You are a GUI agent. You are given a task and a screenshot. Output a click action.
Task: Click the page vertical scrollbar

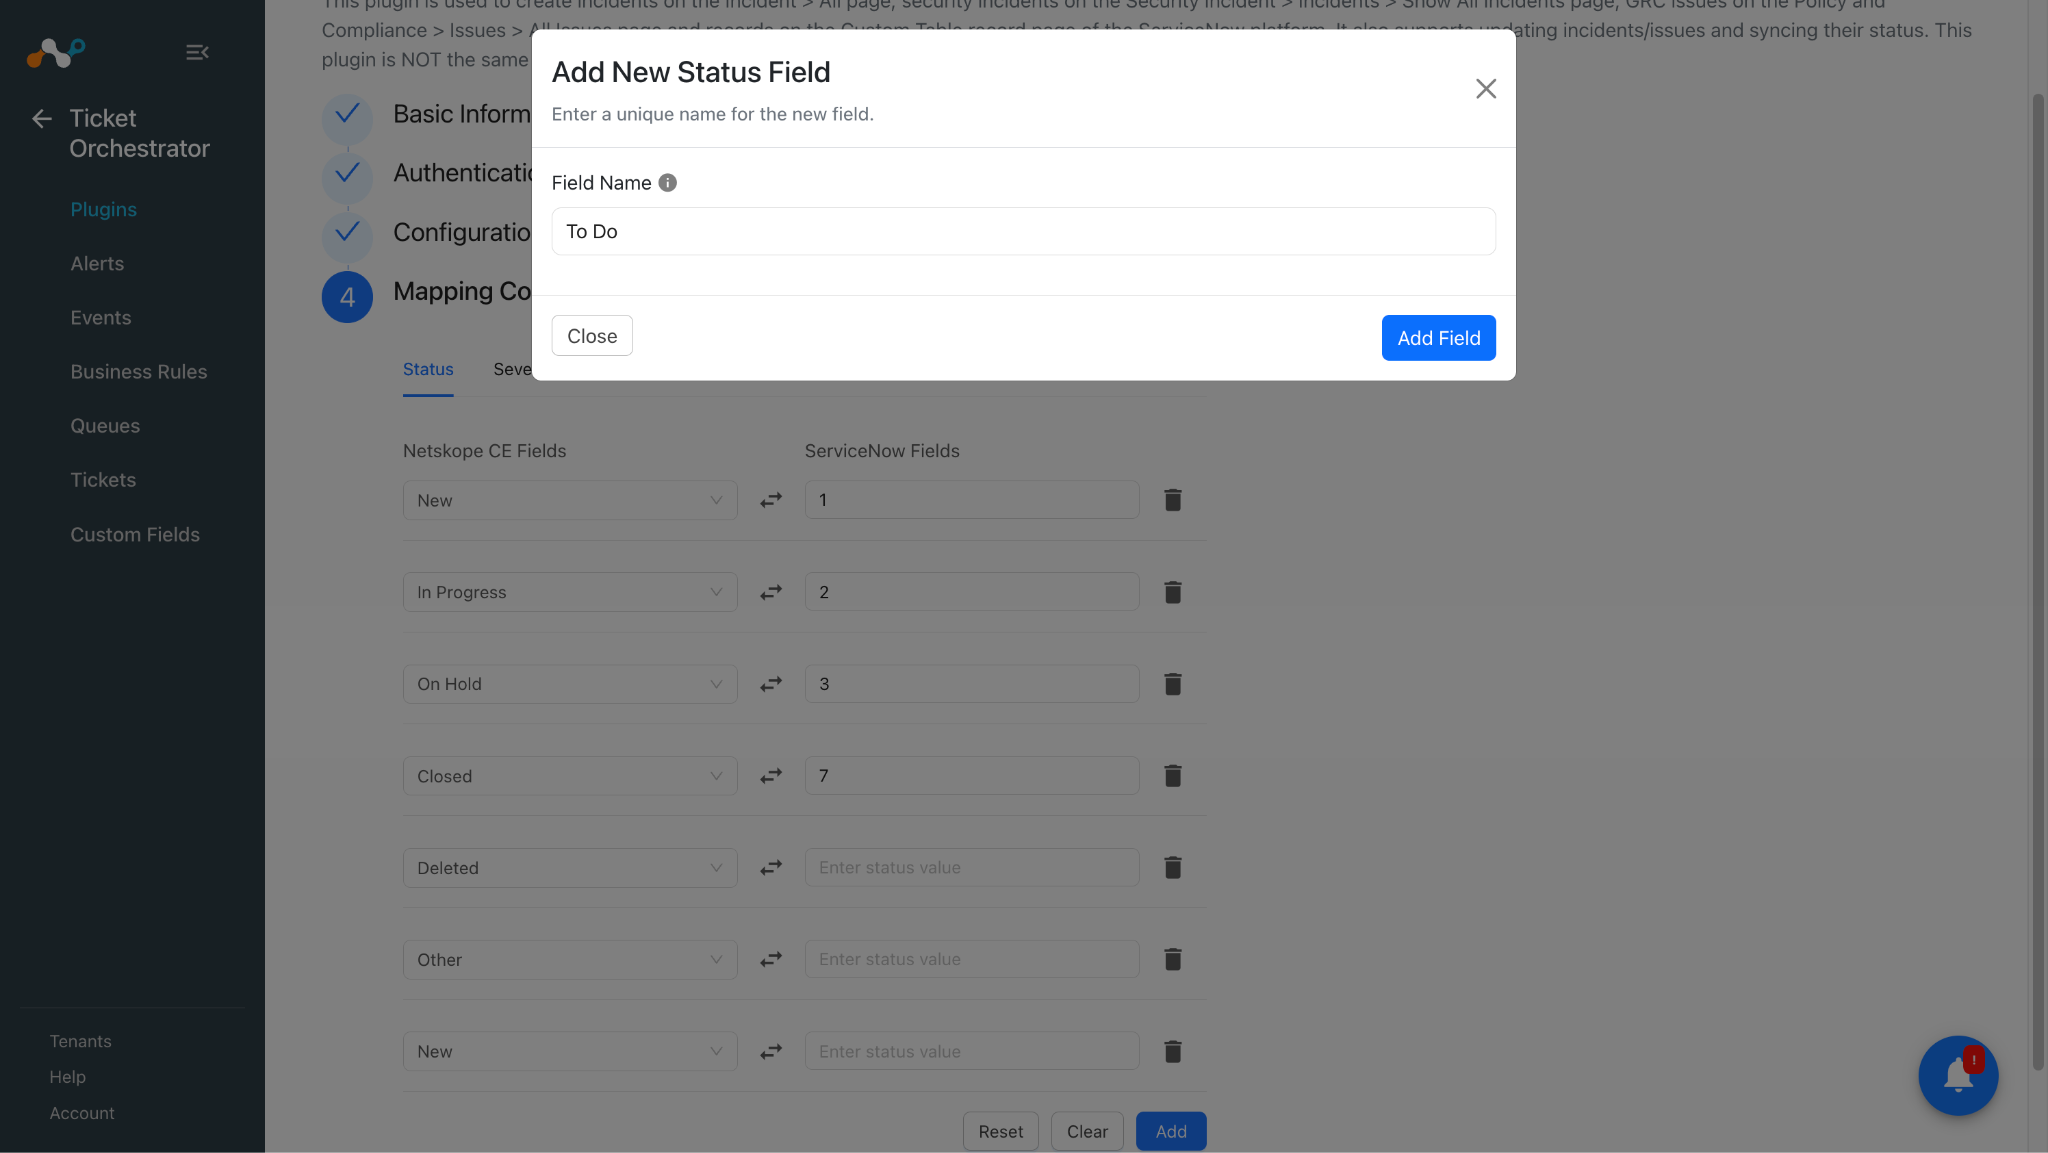pyautogui.click(x=2037, y=580)
